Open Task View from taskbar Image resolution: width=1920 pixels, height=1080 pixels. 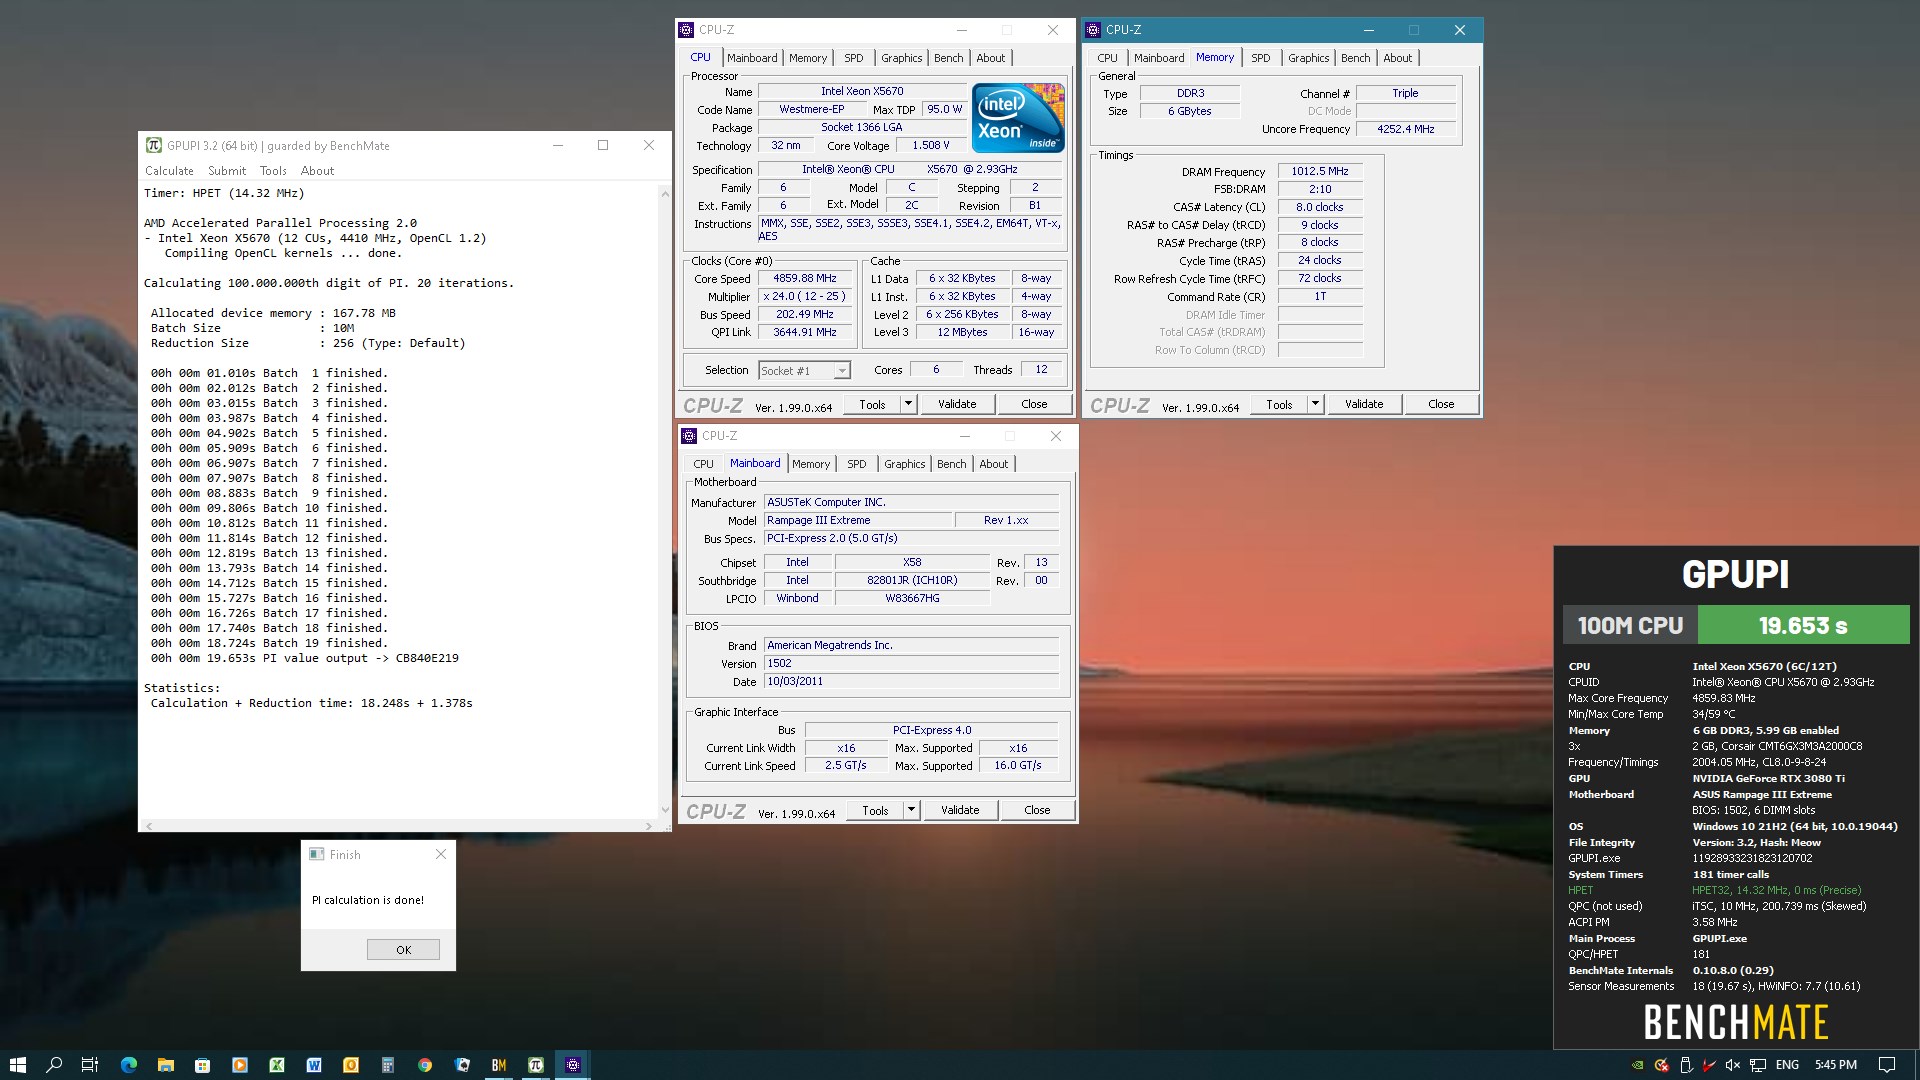point(90,1065)
